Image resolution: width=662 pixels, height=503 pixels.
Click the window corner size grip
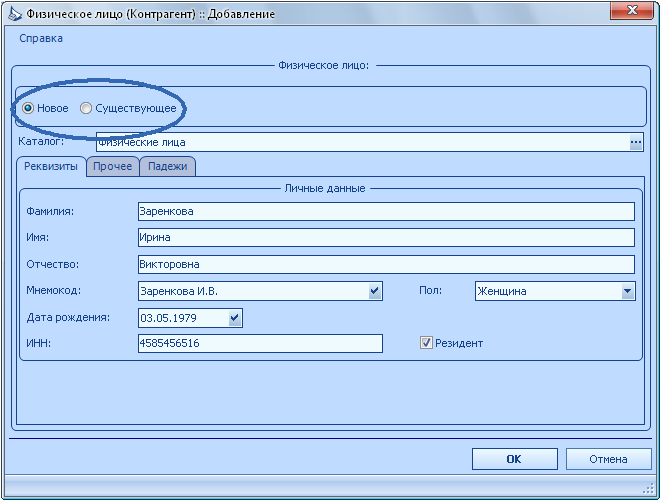[649, 489]
